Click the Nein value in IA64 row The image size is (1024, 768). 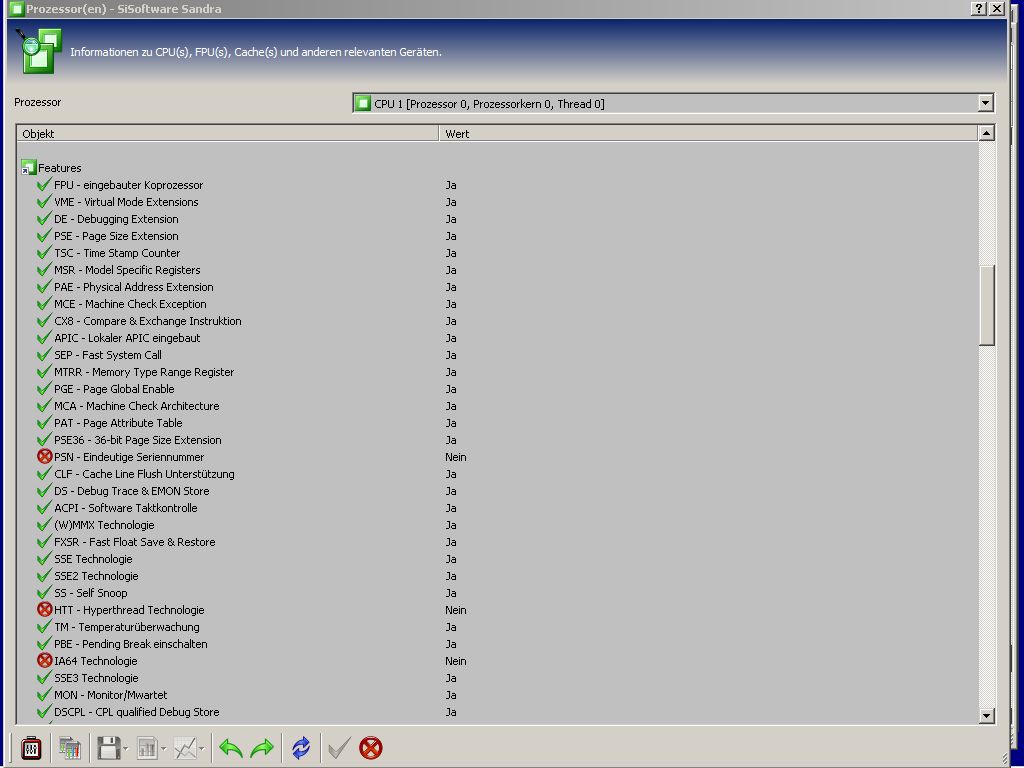tap(456, 660)
